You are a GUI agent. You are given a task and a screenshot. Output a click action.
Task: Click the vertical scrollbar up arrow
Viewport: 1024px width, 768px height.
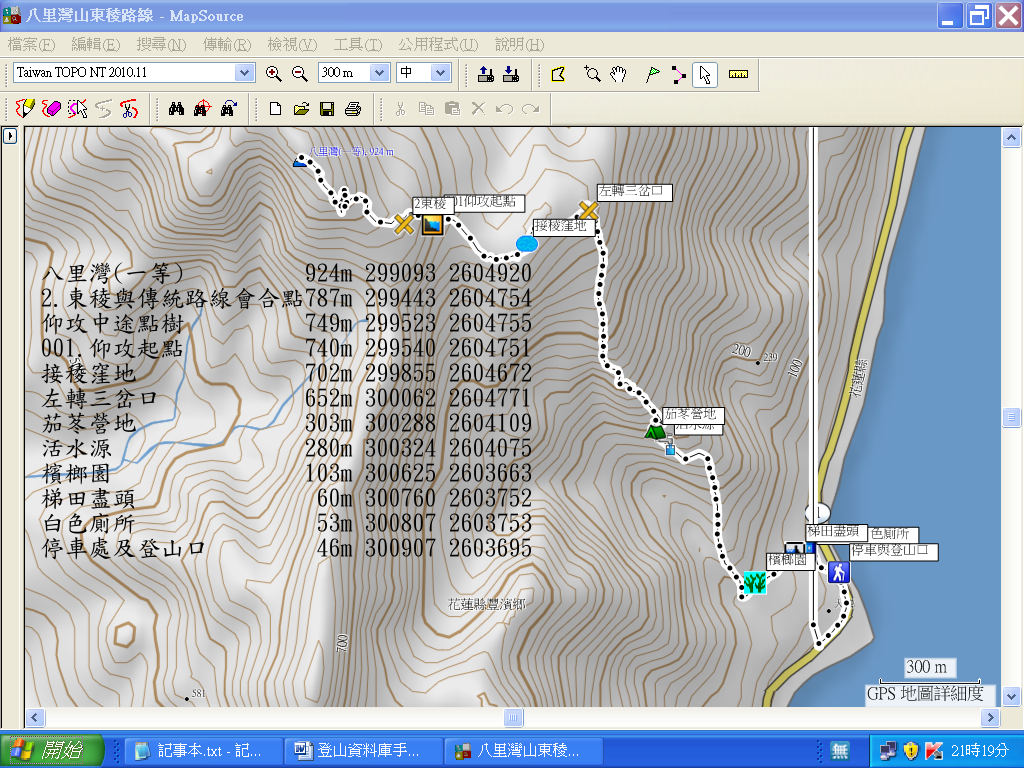1011,138
